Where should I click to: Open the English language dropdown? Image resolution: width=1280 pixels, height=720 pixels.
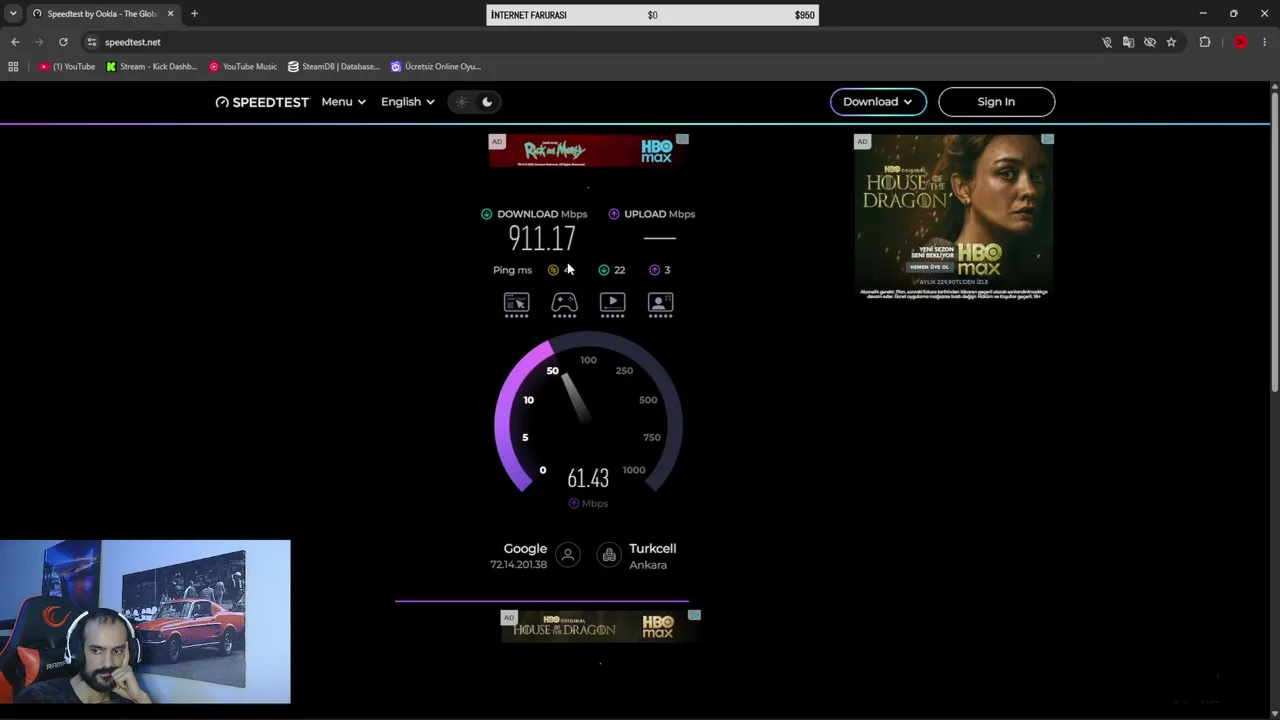pyautogui.click(x=407, y=102)
